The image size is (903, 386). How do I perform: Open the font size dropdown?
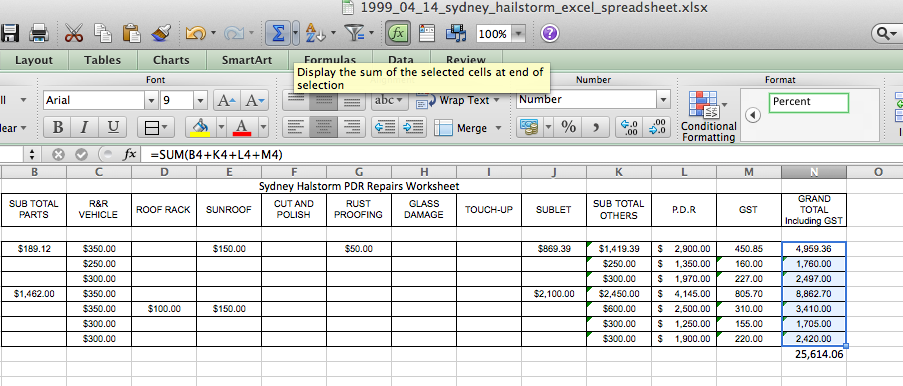click(200, 100)
